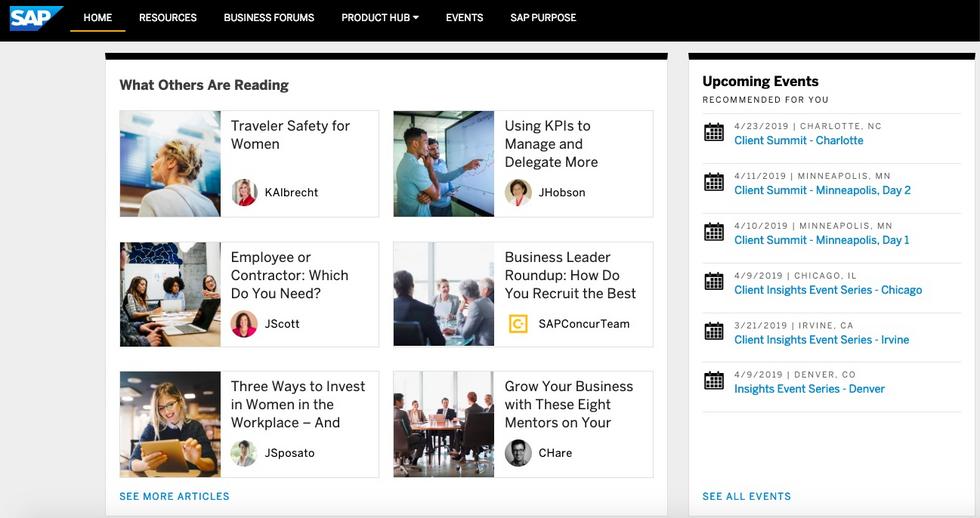This screenshot has width=980, height=518.
Task: Click the See All Events link
Action: click(746, 497)
